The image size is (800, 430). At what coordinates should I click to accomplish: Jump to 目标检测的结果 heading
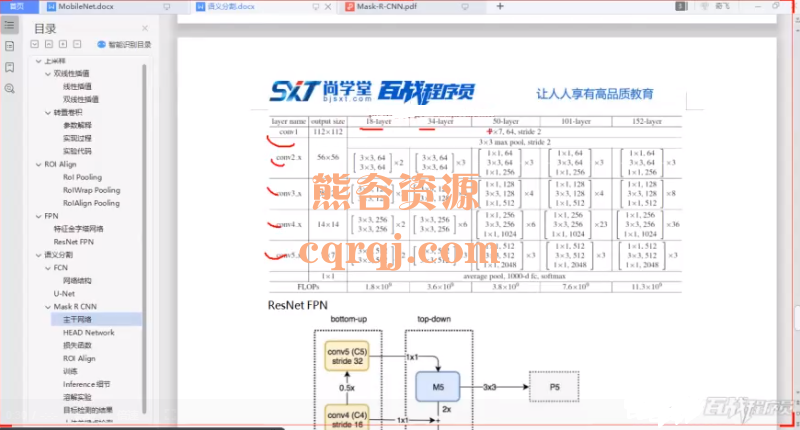(x=87, y=410)
